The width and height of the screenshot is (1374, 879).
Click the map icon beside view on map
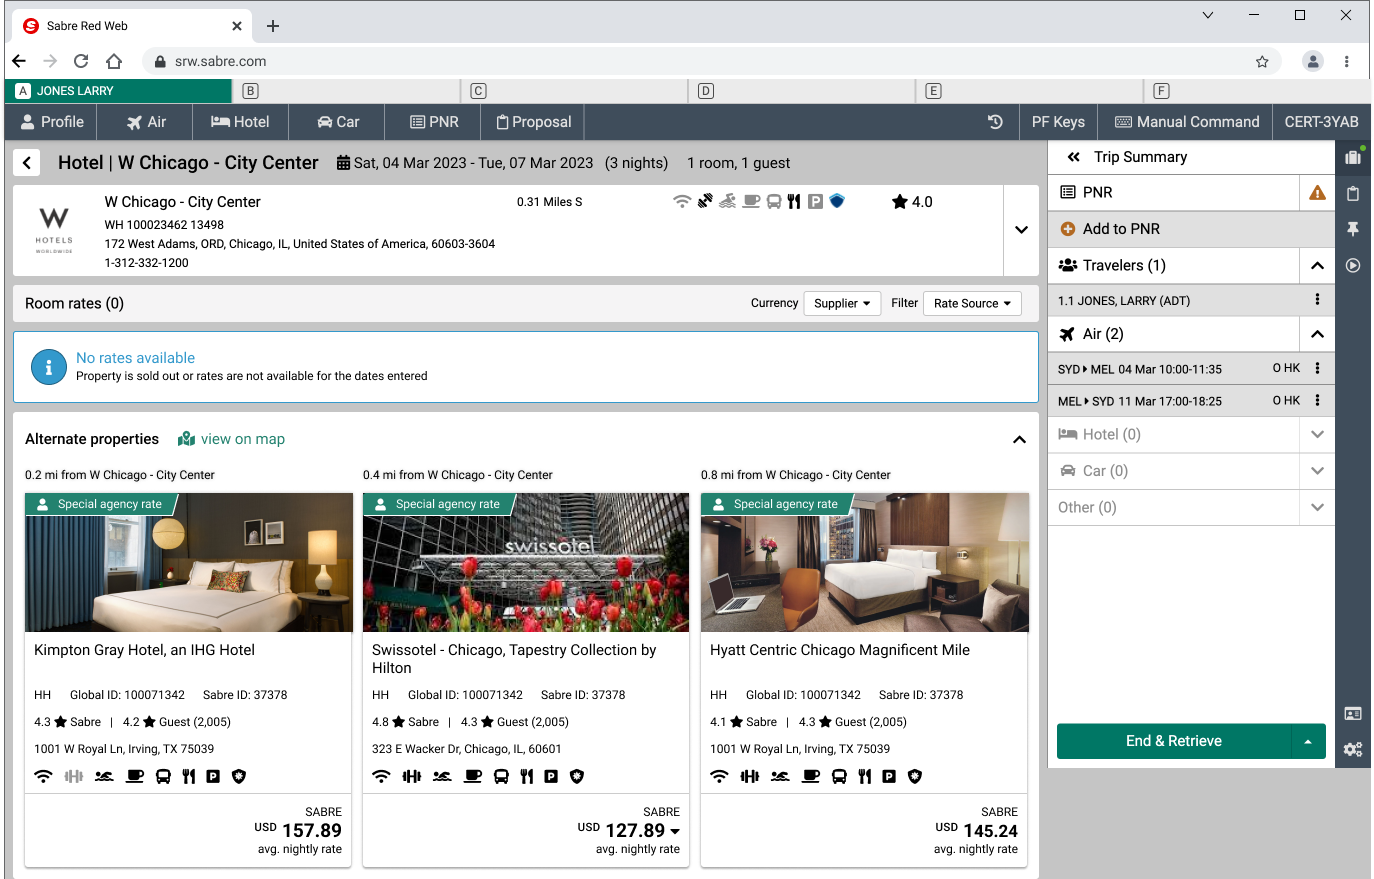[x=186, y=439]
